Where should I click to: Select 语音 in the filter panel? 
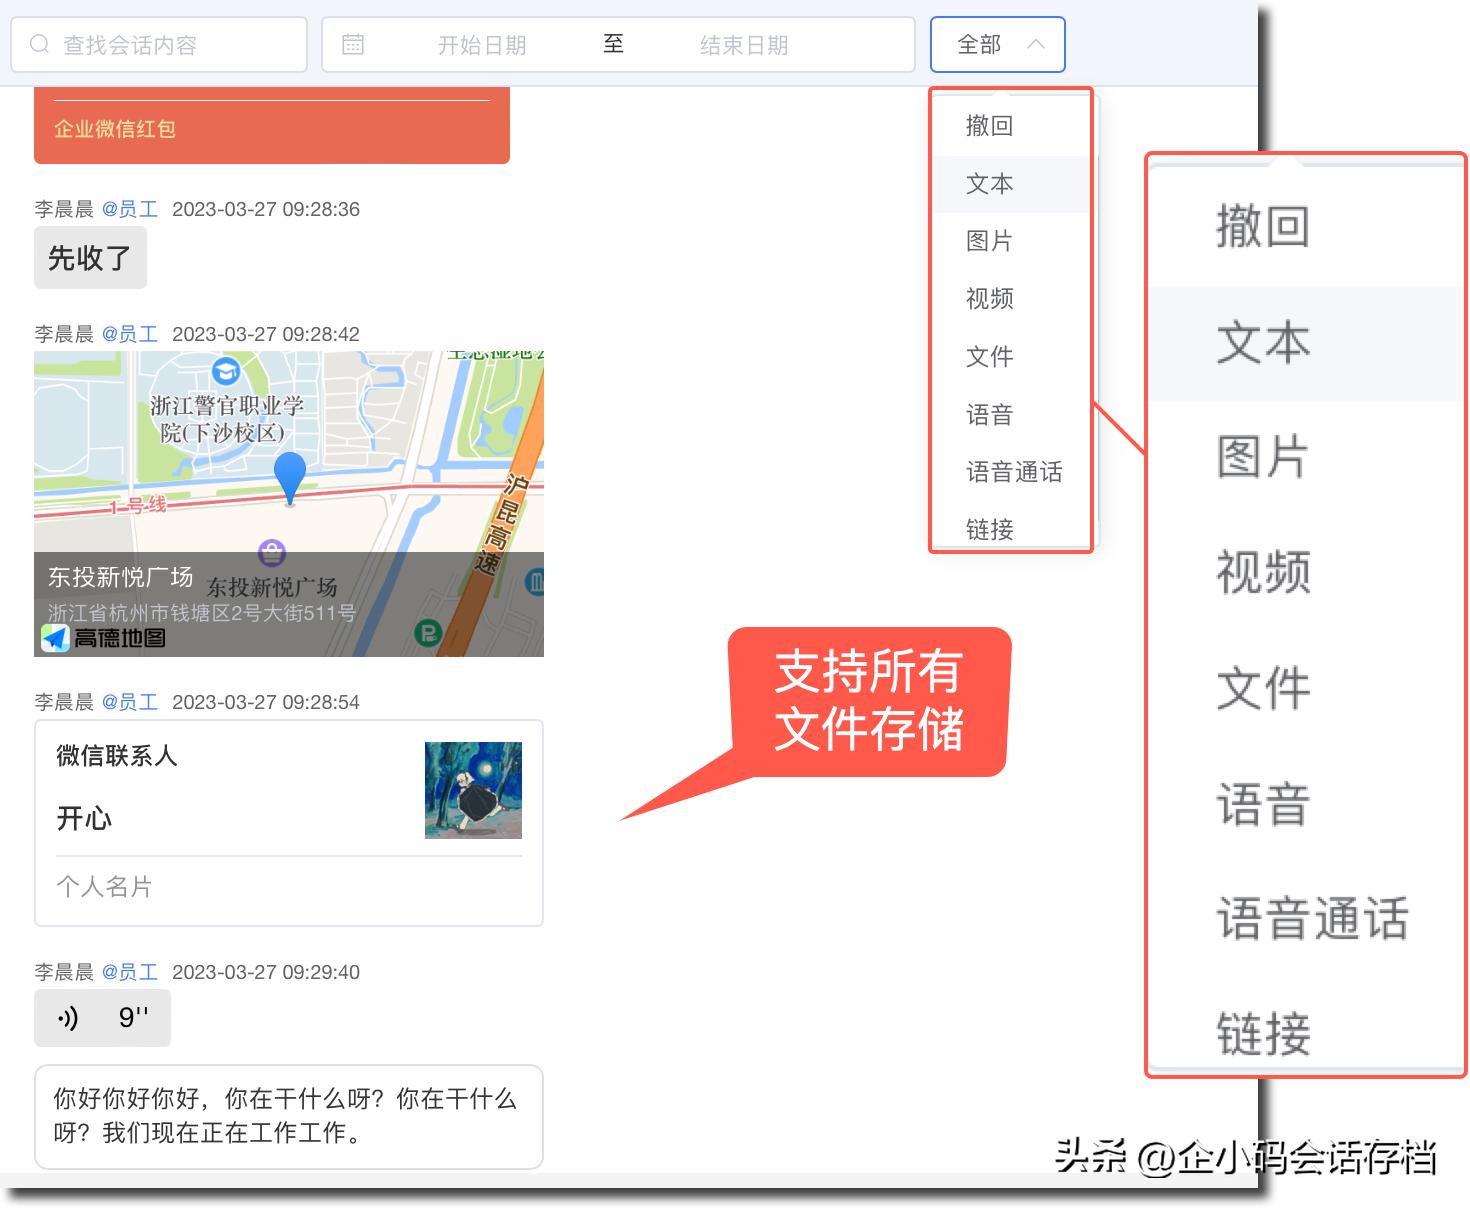pos(988,414)
